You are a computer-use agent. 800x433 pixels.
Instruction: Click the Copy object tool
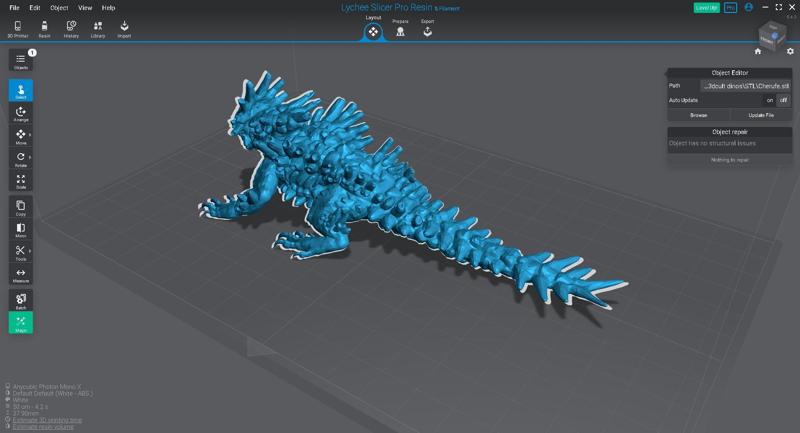(21, 207)
